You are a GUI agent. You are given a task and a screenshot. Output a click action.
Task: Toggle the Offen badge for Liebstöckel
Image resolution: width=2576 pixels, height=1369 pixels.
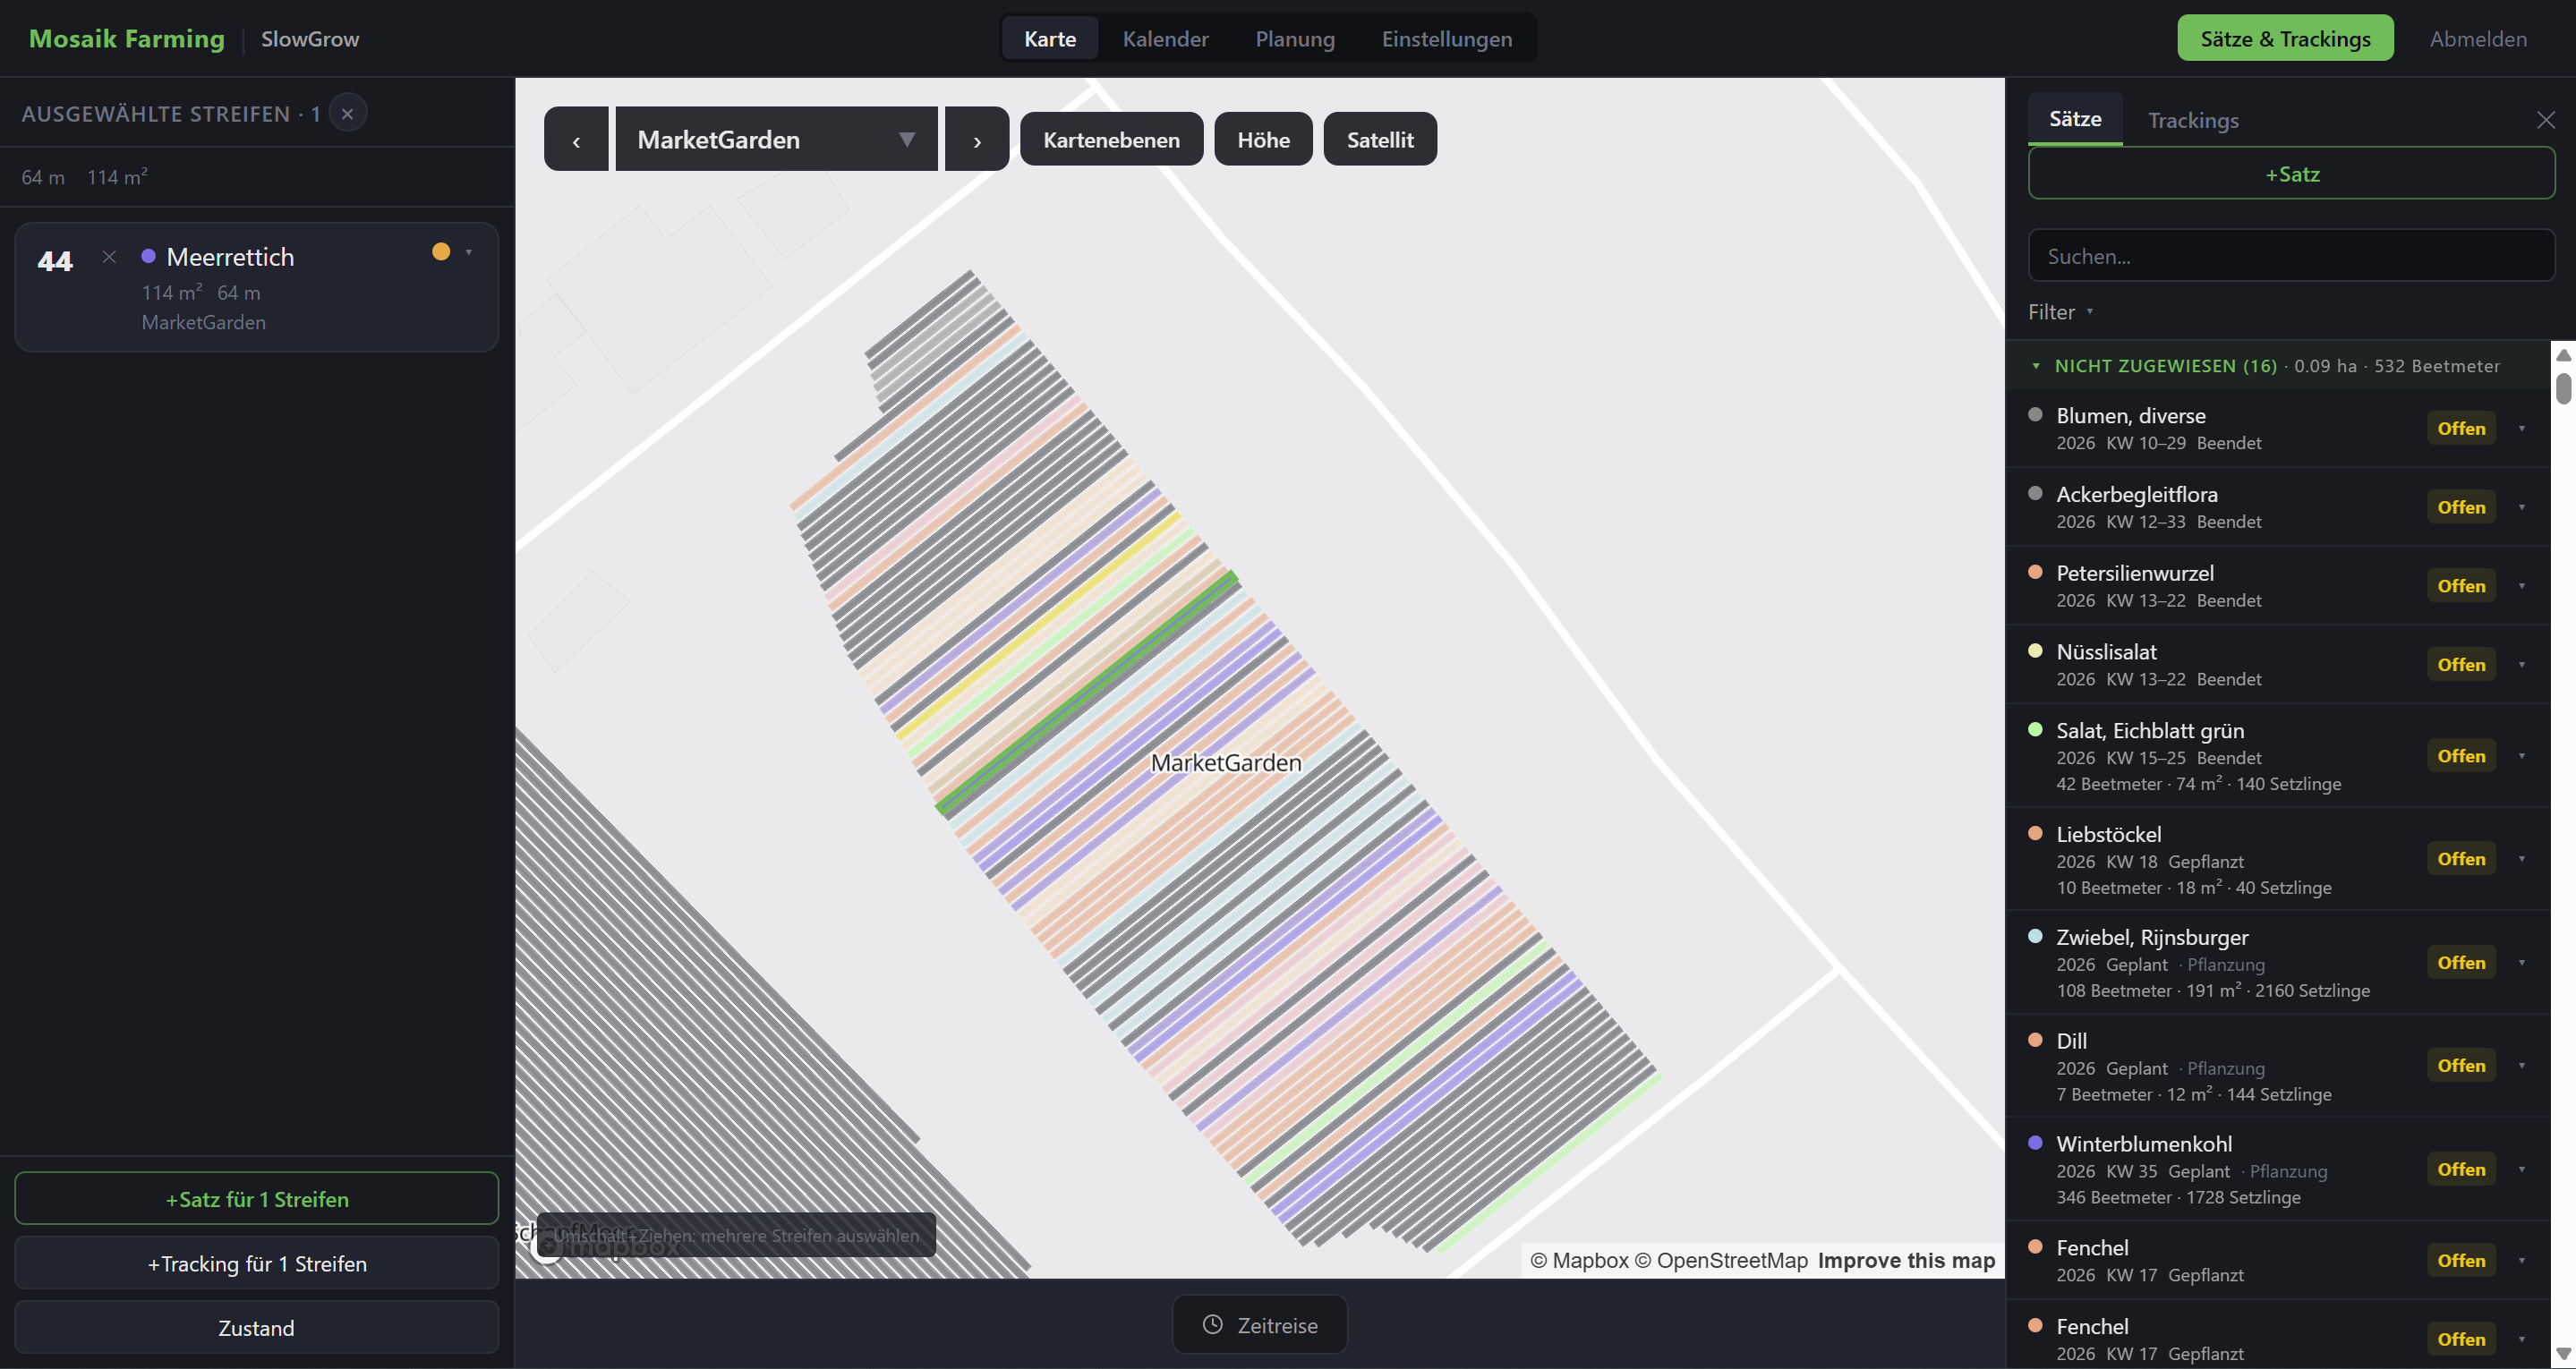(2461, 859)
